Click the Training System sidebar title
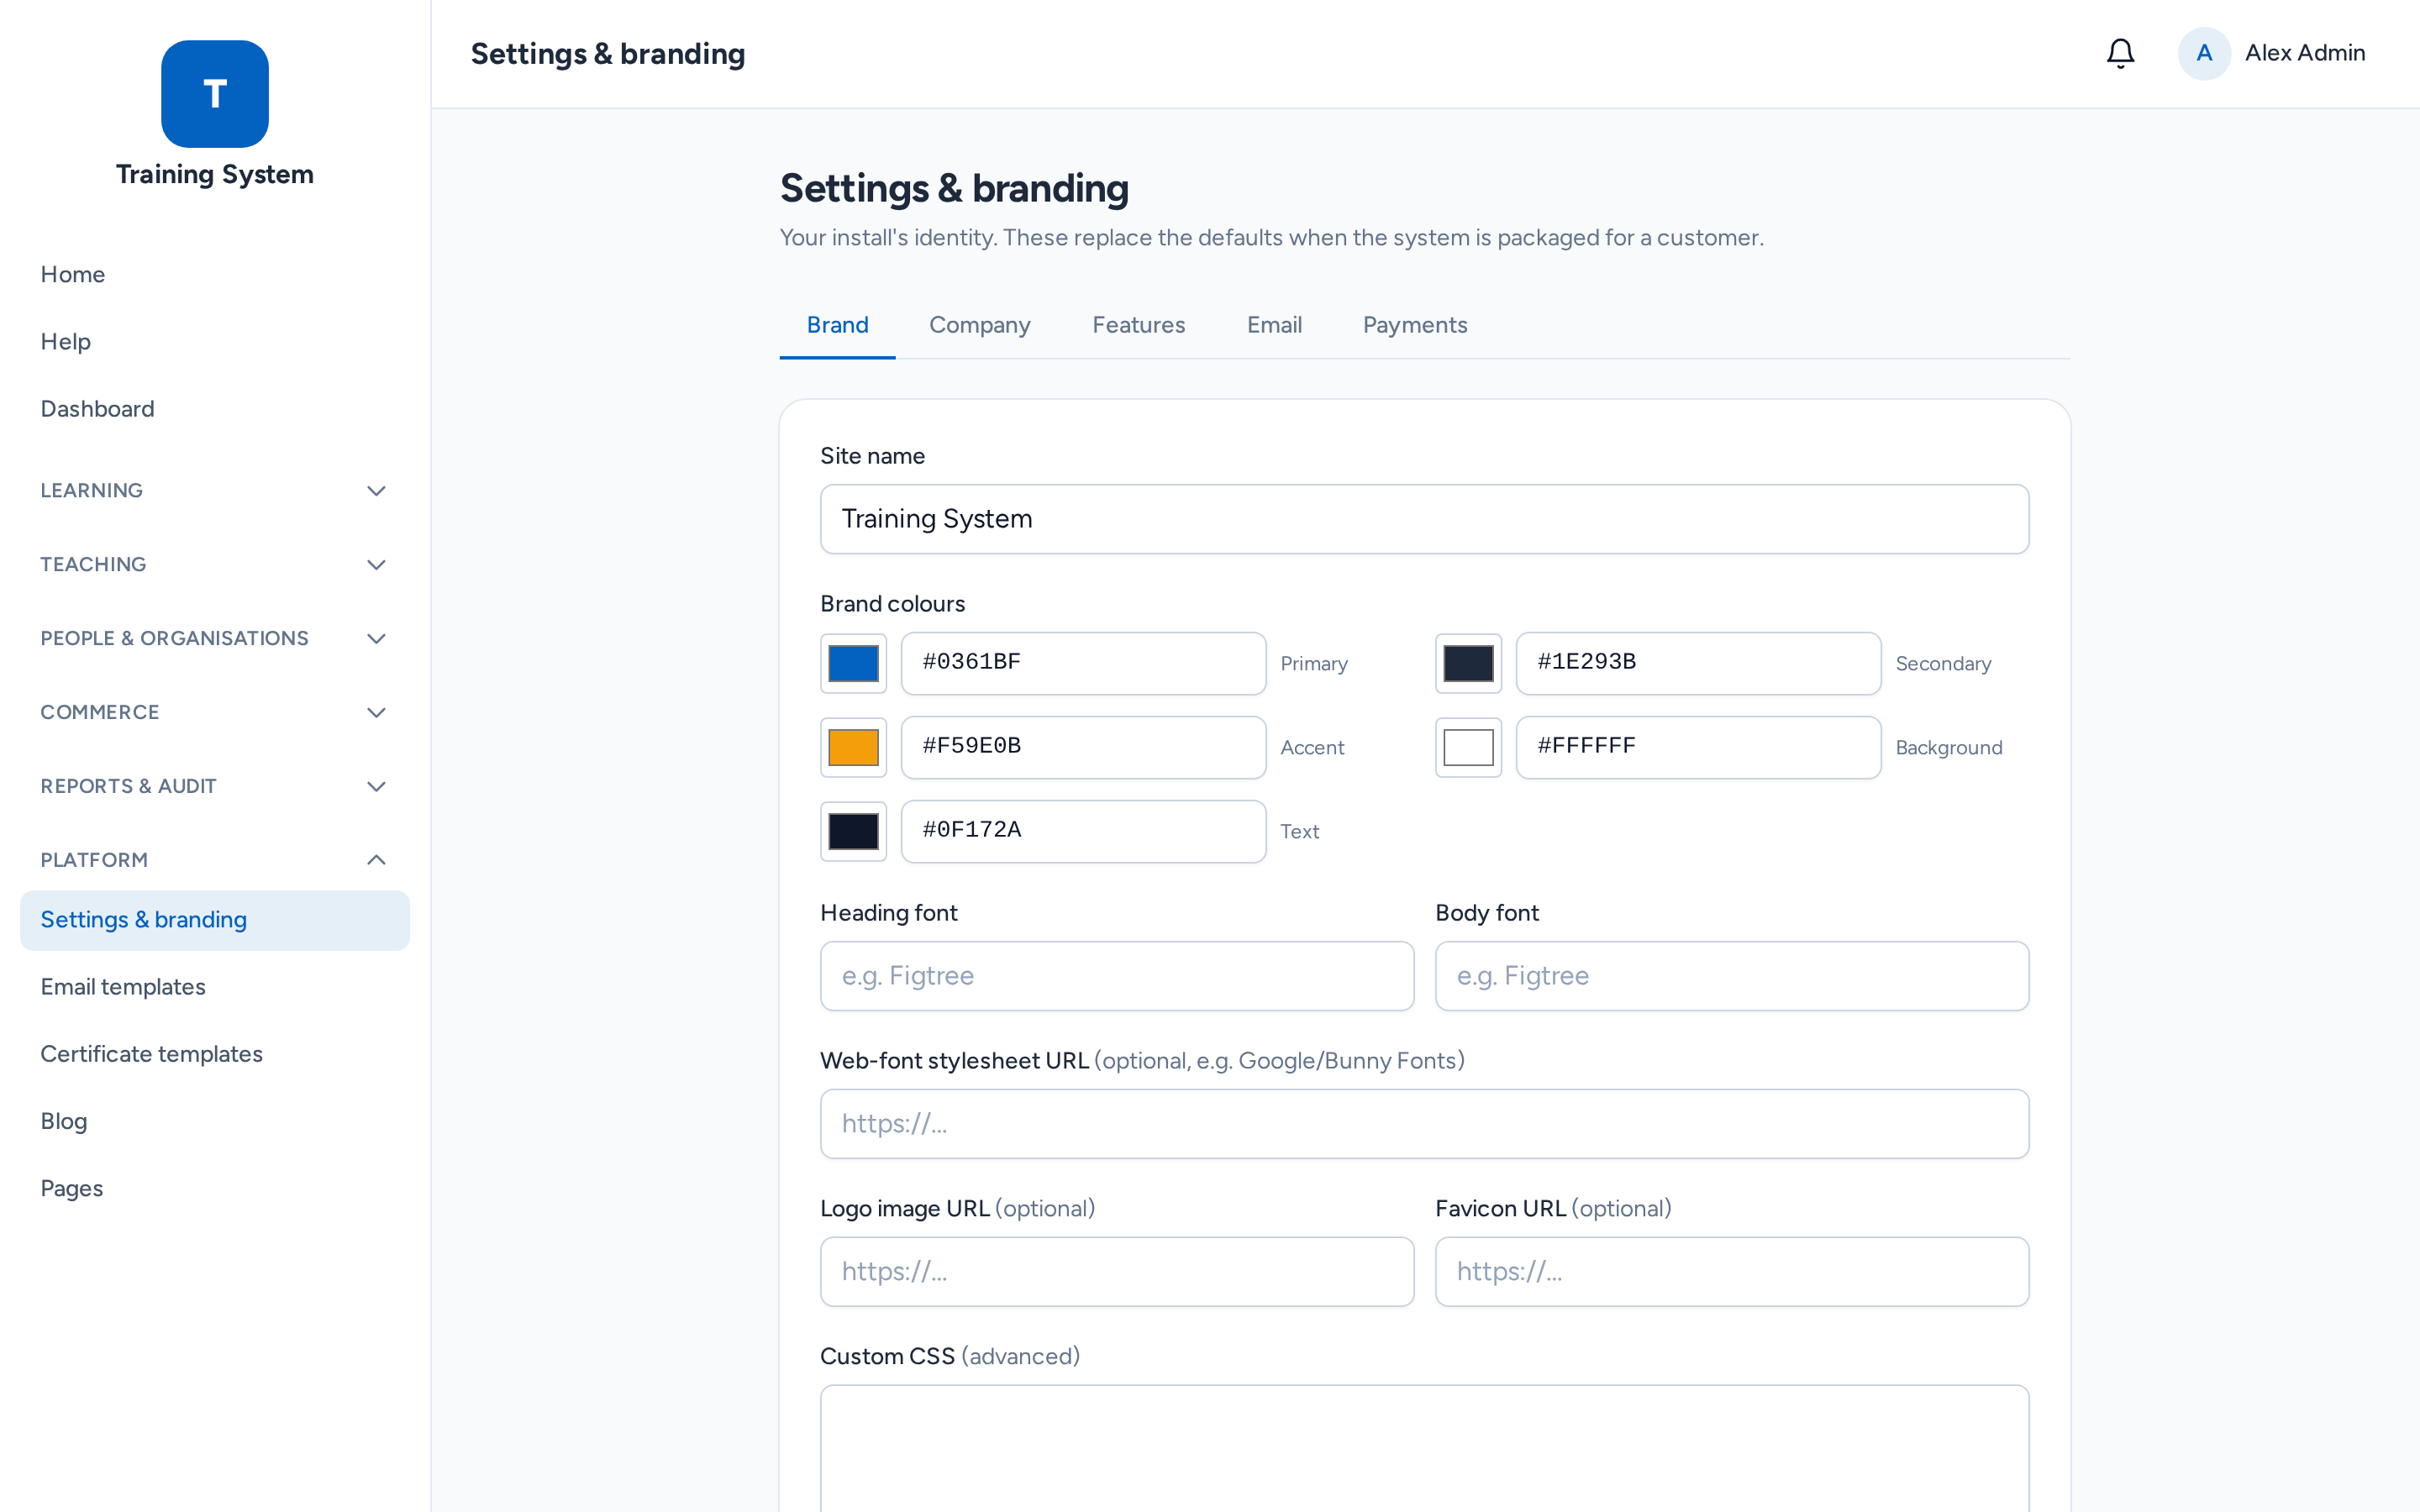 coord(215,175)
